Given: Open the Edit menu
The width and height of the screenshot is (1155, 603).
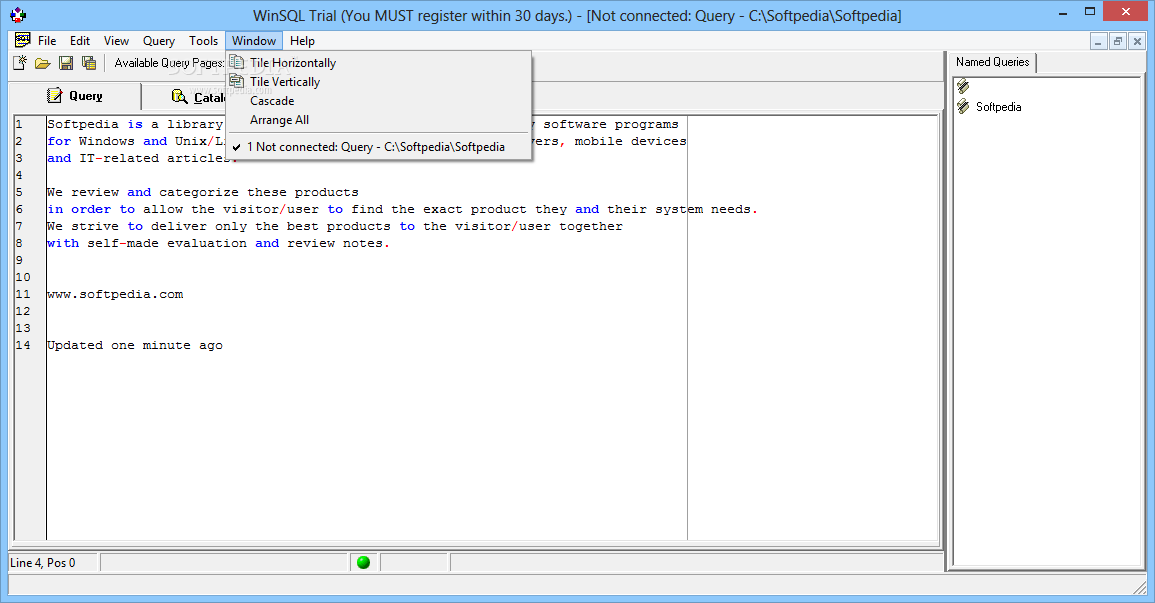Looking at the screenshot, I should click(80, 41).
